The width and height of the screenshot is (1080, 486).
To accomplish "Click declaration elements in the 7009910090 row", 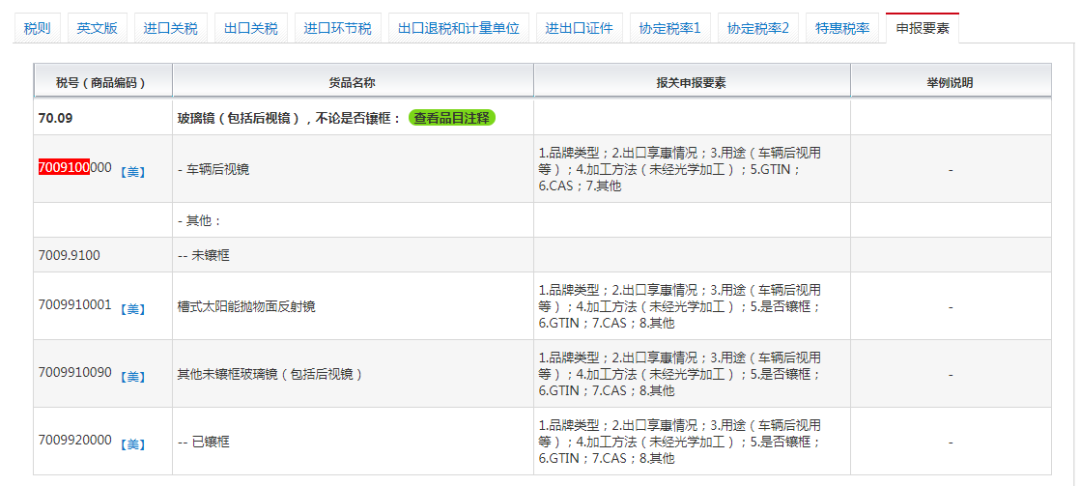I will click(680, 374).
